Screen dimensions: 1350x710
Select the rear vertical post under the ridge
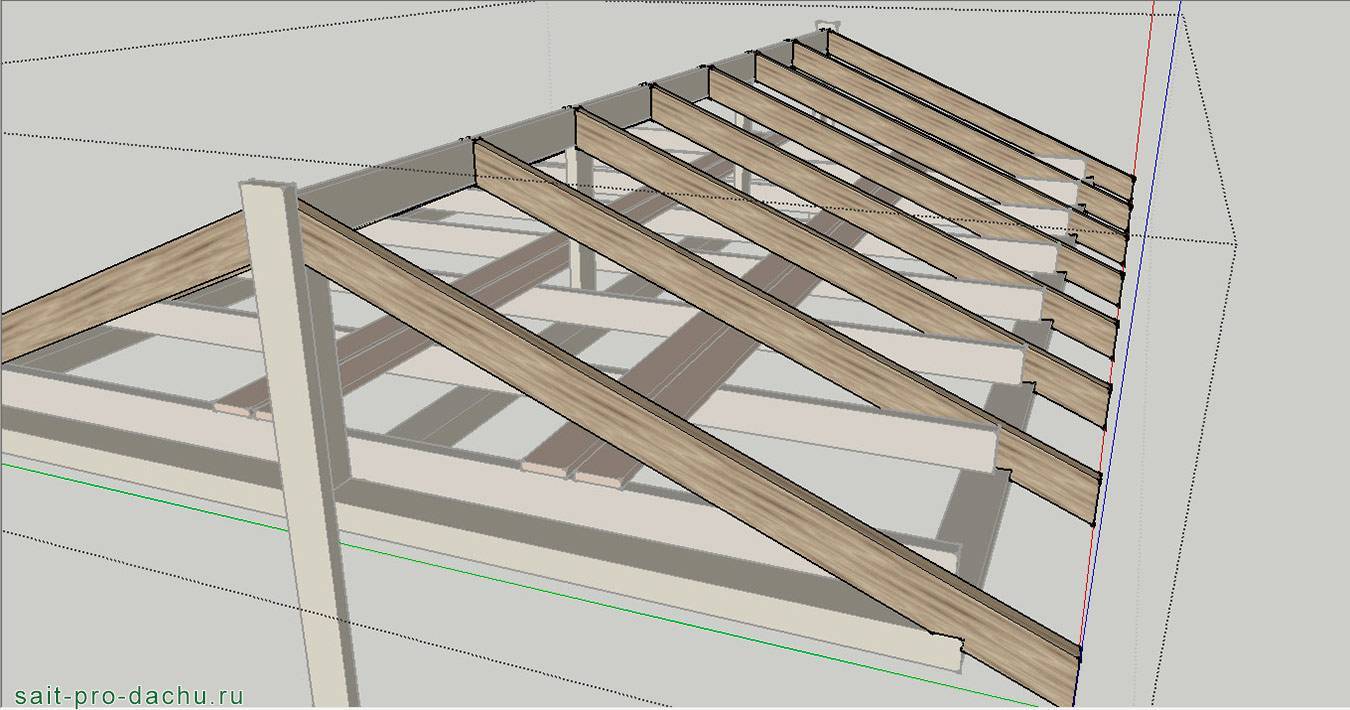click(x=583, y=220)
